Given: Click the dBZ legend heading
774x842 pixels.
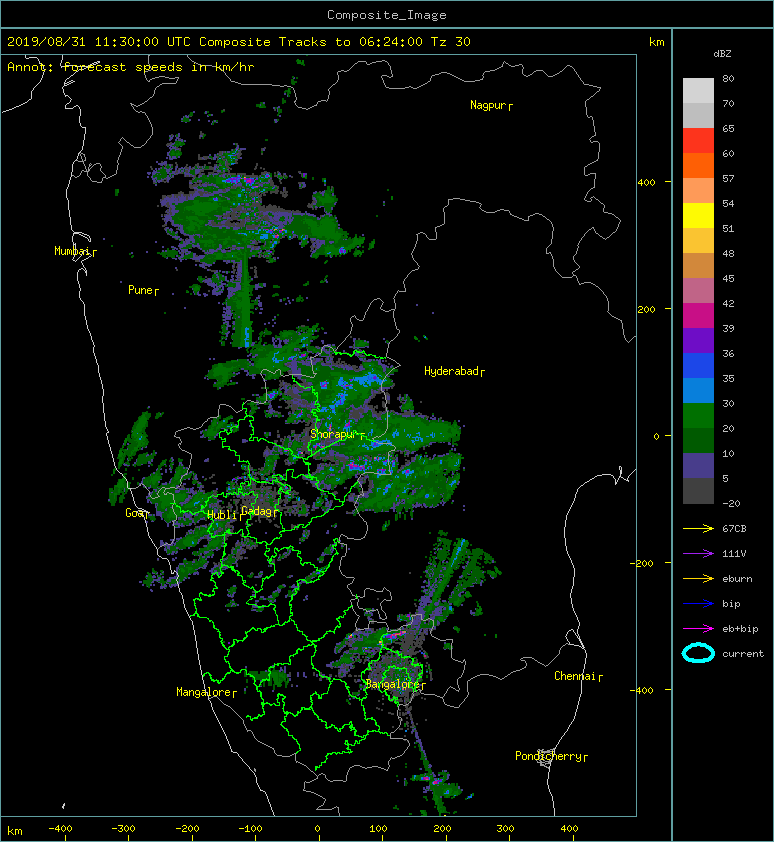Looking at the screenshot, I should tap(722, 54).
